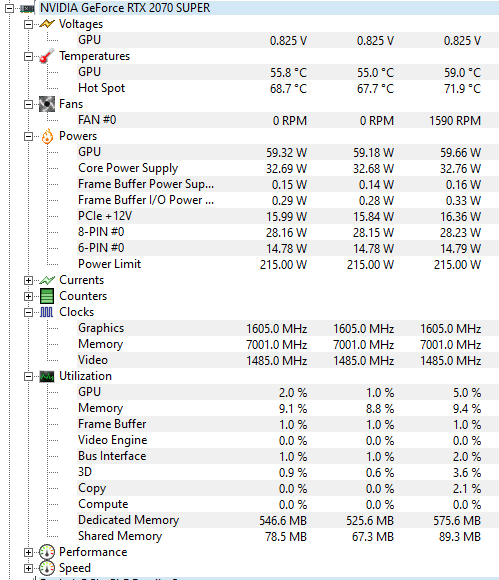Select the Frame Buffer Power Sup... row
Screen dimensions: 499x580
(x=288, y=184)
